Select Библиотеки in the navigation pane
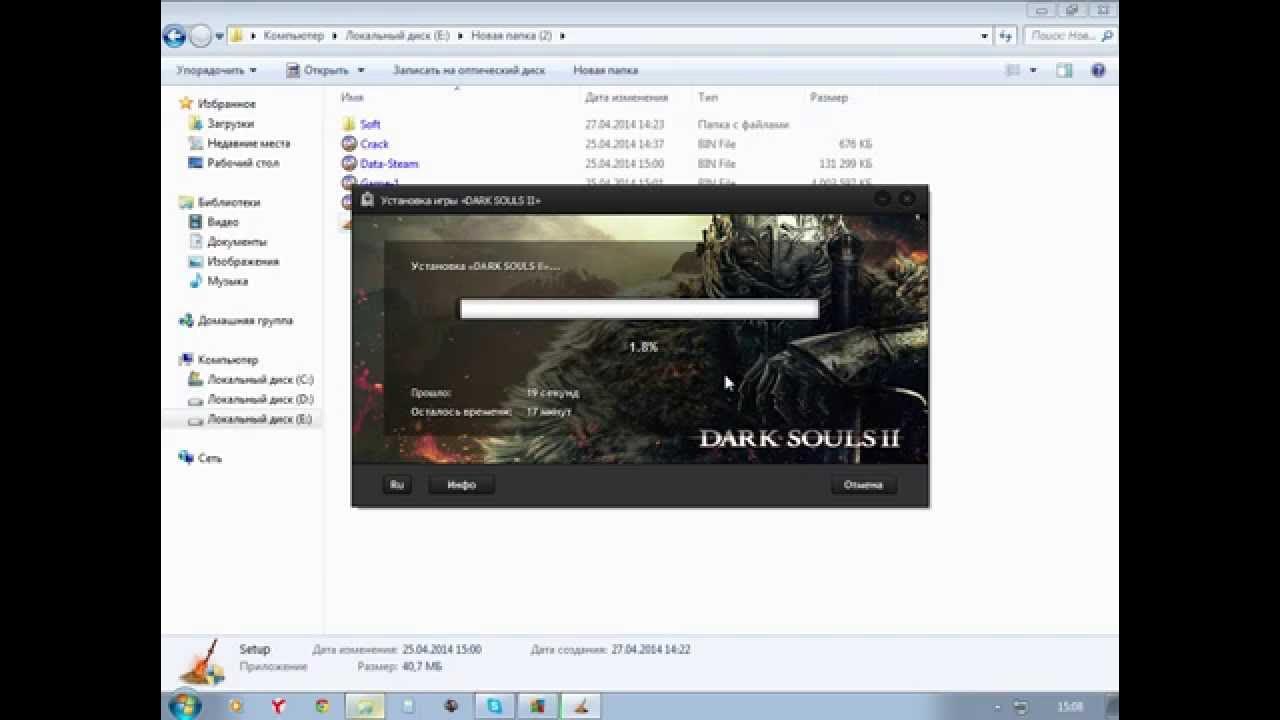Viewport: 1280px width, 720px height. coord(219,202)
